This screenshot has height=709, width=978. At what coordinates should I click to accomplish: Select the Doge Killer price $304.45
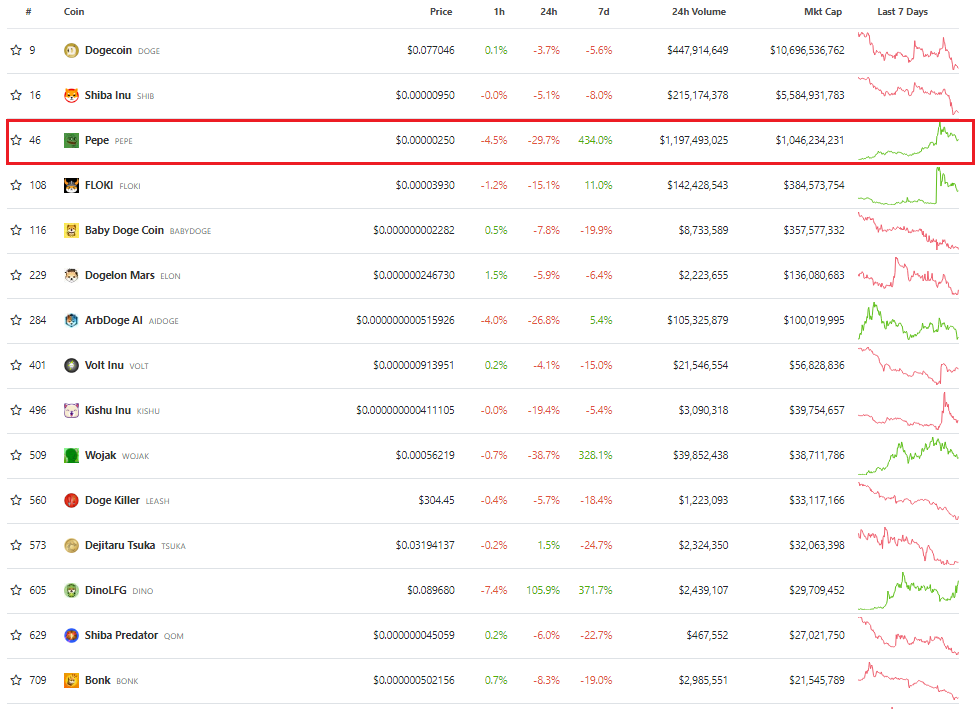pyautogui.click(x=437, y=500)
